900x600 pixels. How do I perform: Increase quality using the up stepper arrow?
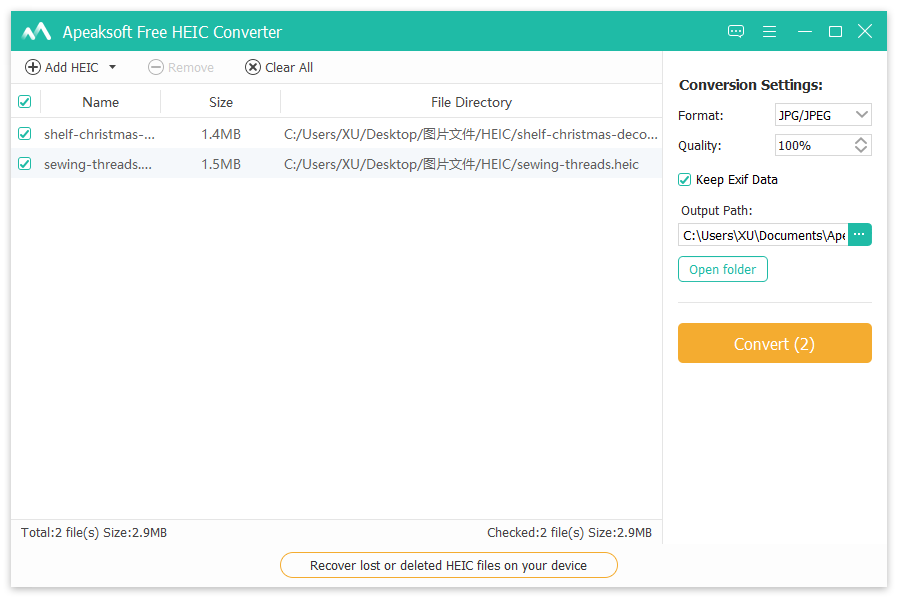tap(861, 141)
